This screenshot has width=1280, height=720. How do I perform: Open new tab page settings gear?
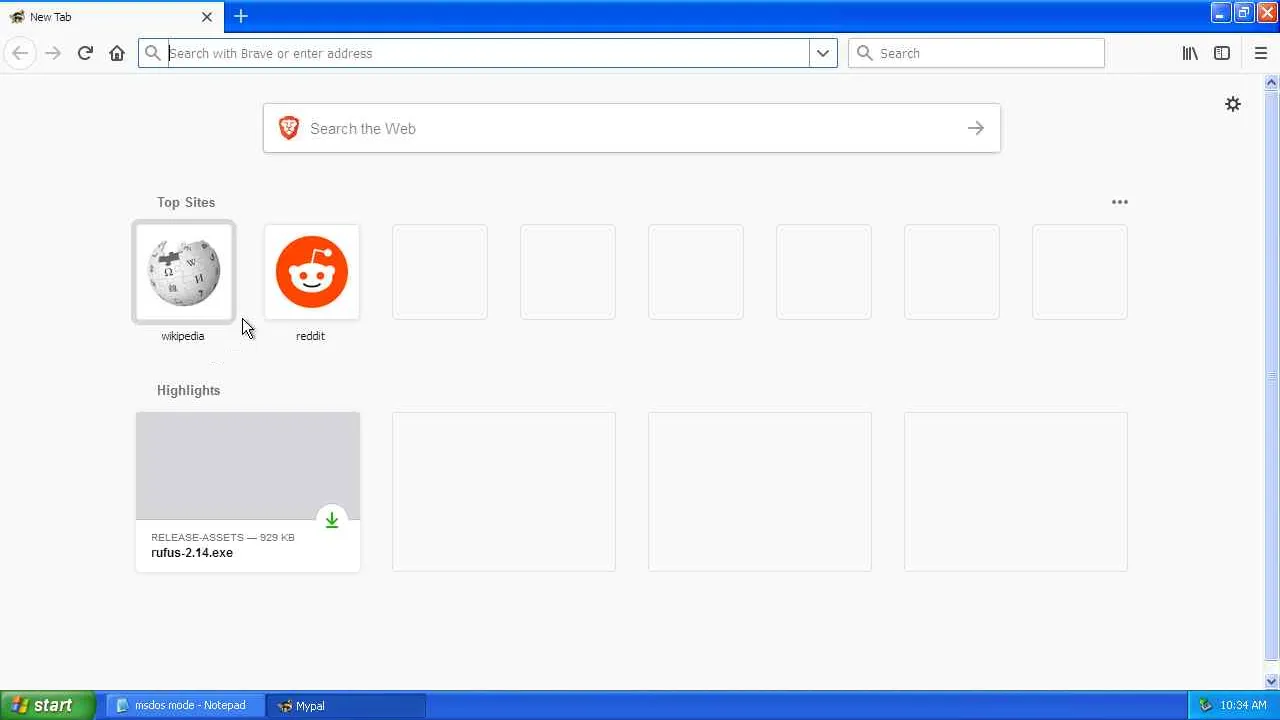1233,104
